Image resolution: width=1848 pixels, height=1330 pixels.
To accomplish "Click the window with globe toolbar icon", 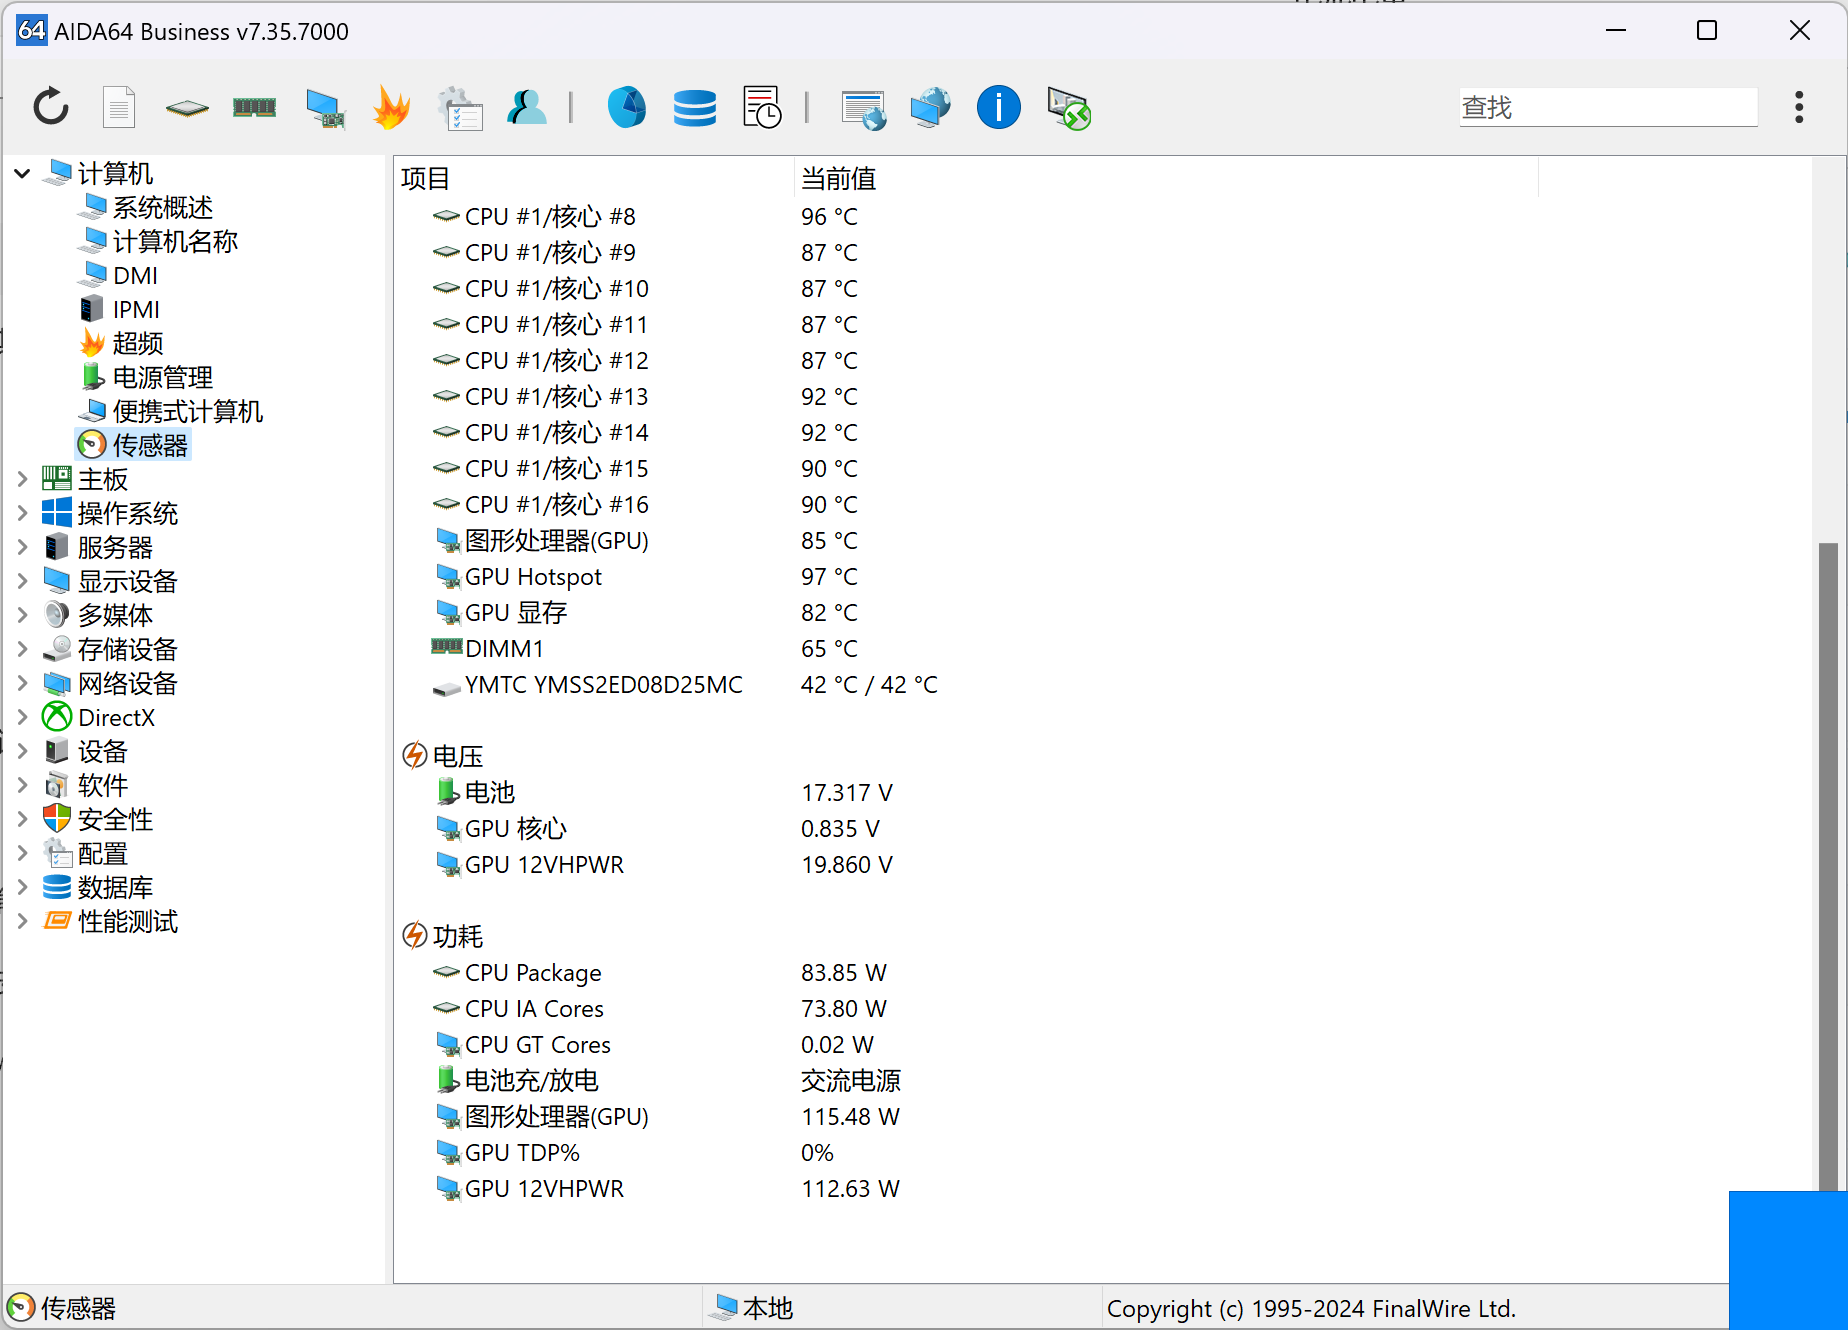I will pos(864,109).
